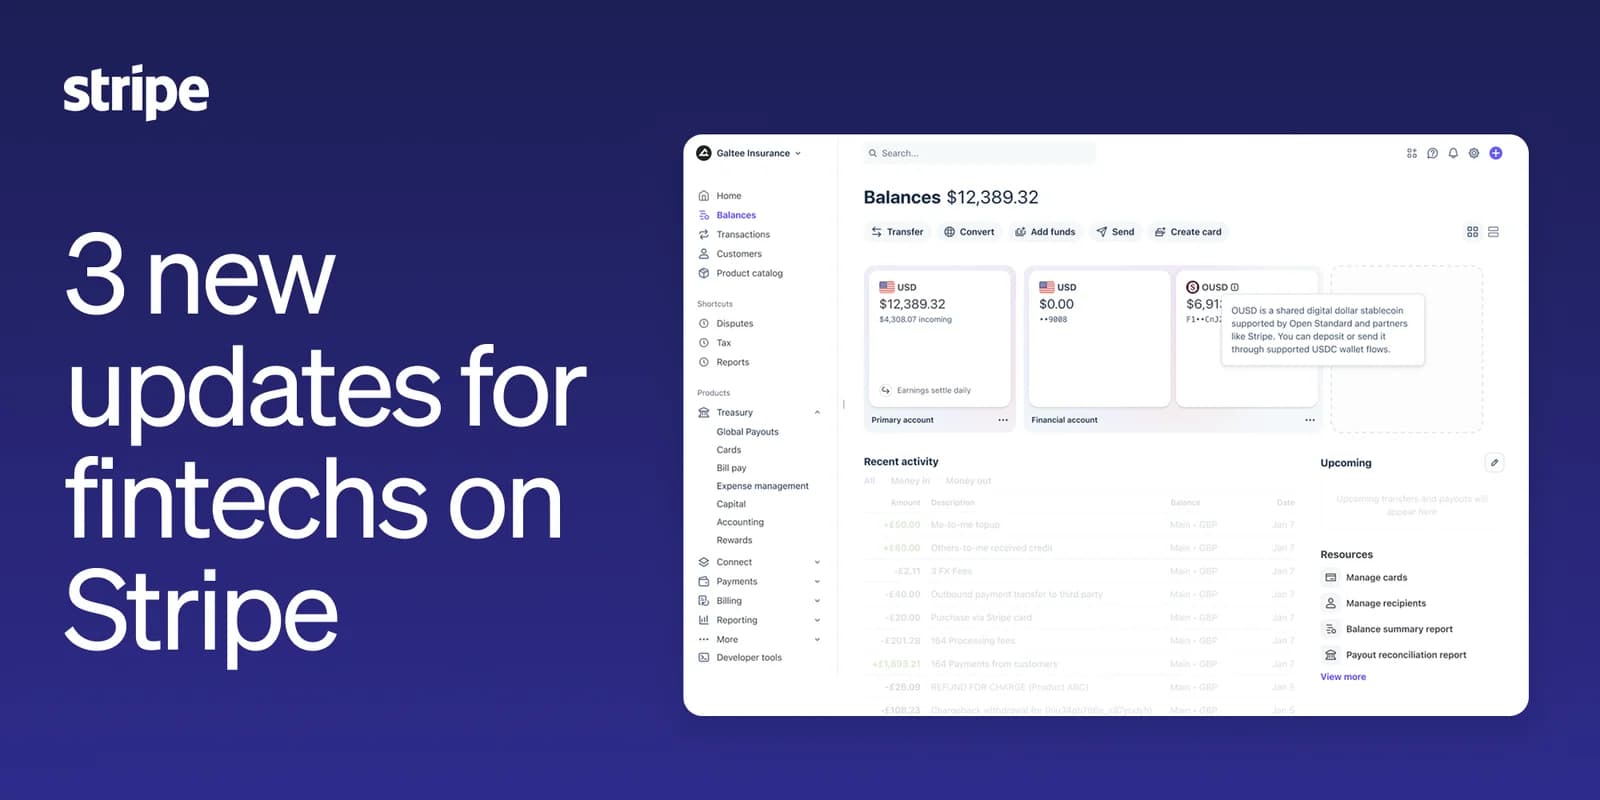
Task: Switch balances to list view
Action: click(x=1493, y=232)
